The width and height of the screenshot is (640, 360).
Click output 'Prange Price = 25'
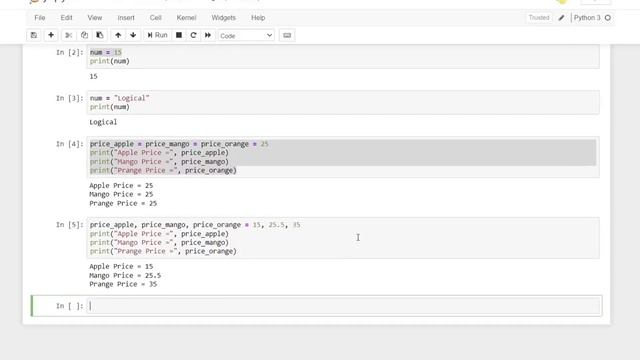click(123, 203)
